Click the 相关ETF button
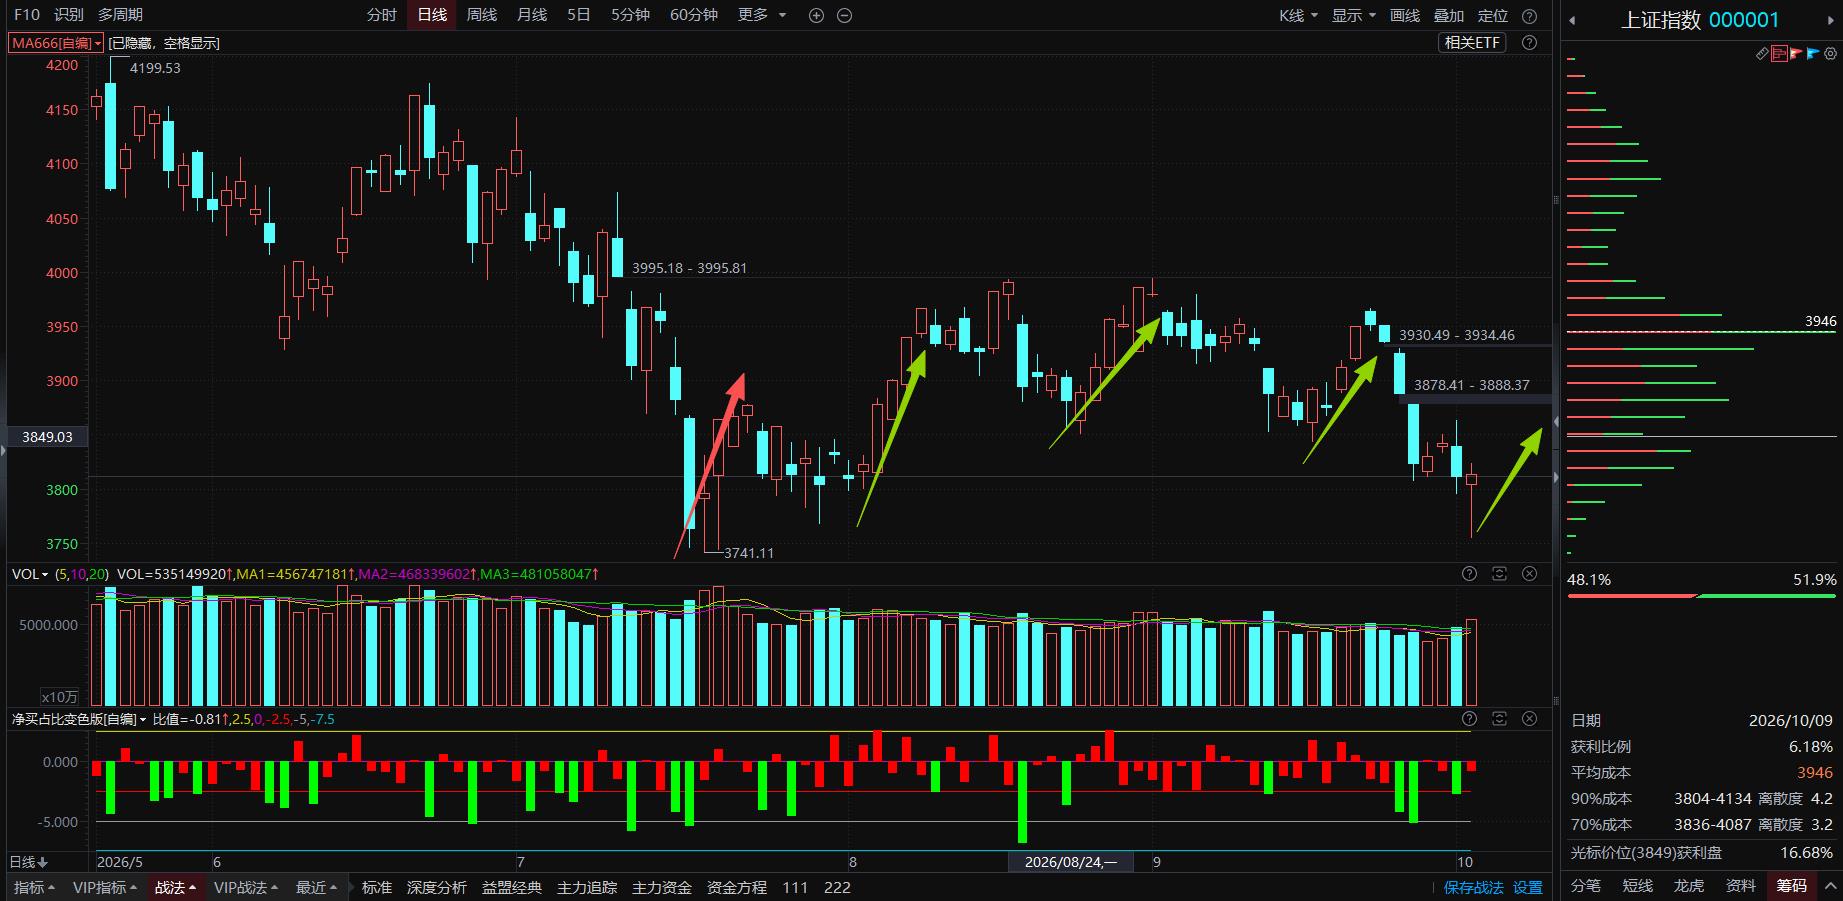Screen dimensions: 1843x901 (1472, 43)
